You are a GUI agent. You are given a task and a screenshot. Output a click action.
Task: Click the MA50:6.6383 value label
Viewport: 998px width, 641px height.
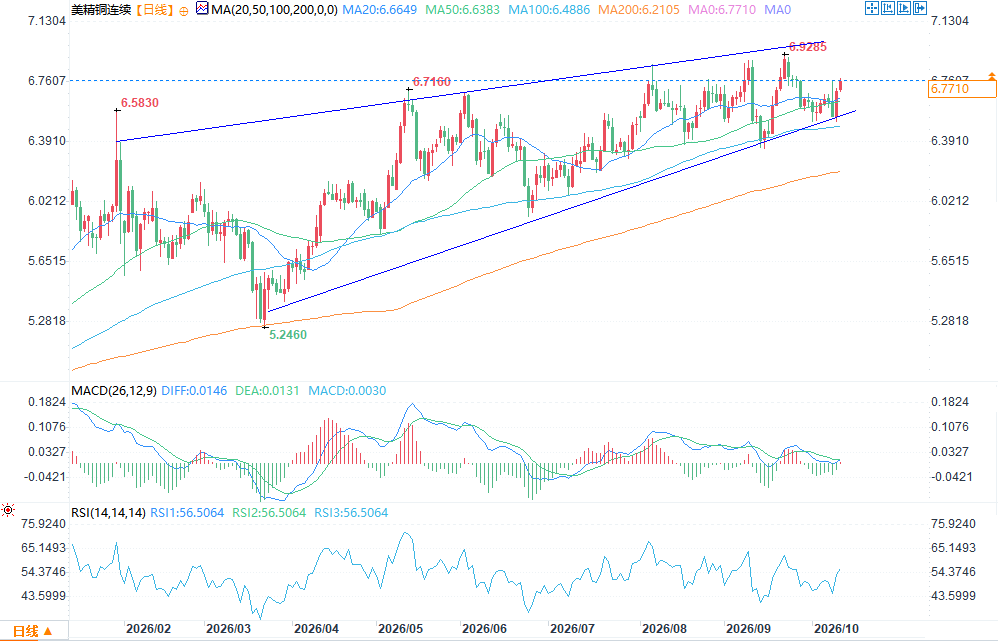coord(463,10)
